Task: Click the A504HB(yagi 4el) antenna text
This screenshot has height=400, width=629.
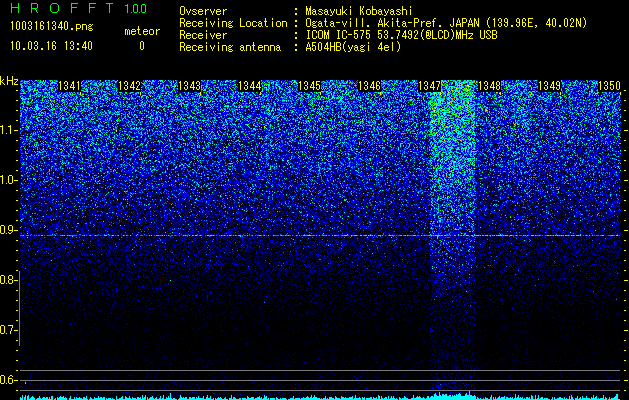Action: pyautogui.click(x=353, y=47)
